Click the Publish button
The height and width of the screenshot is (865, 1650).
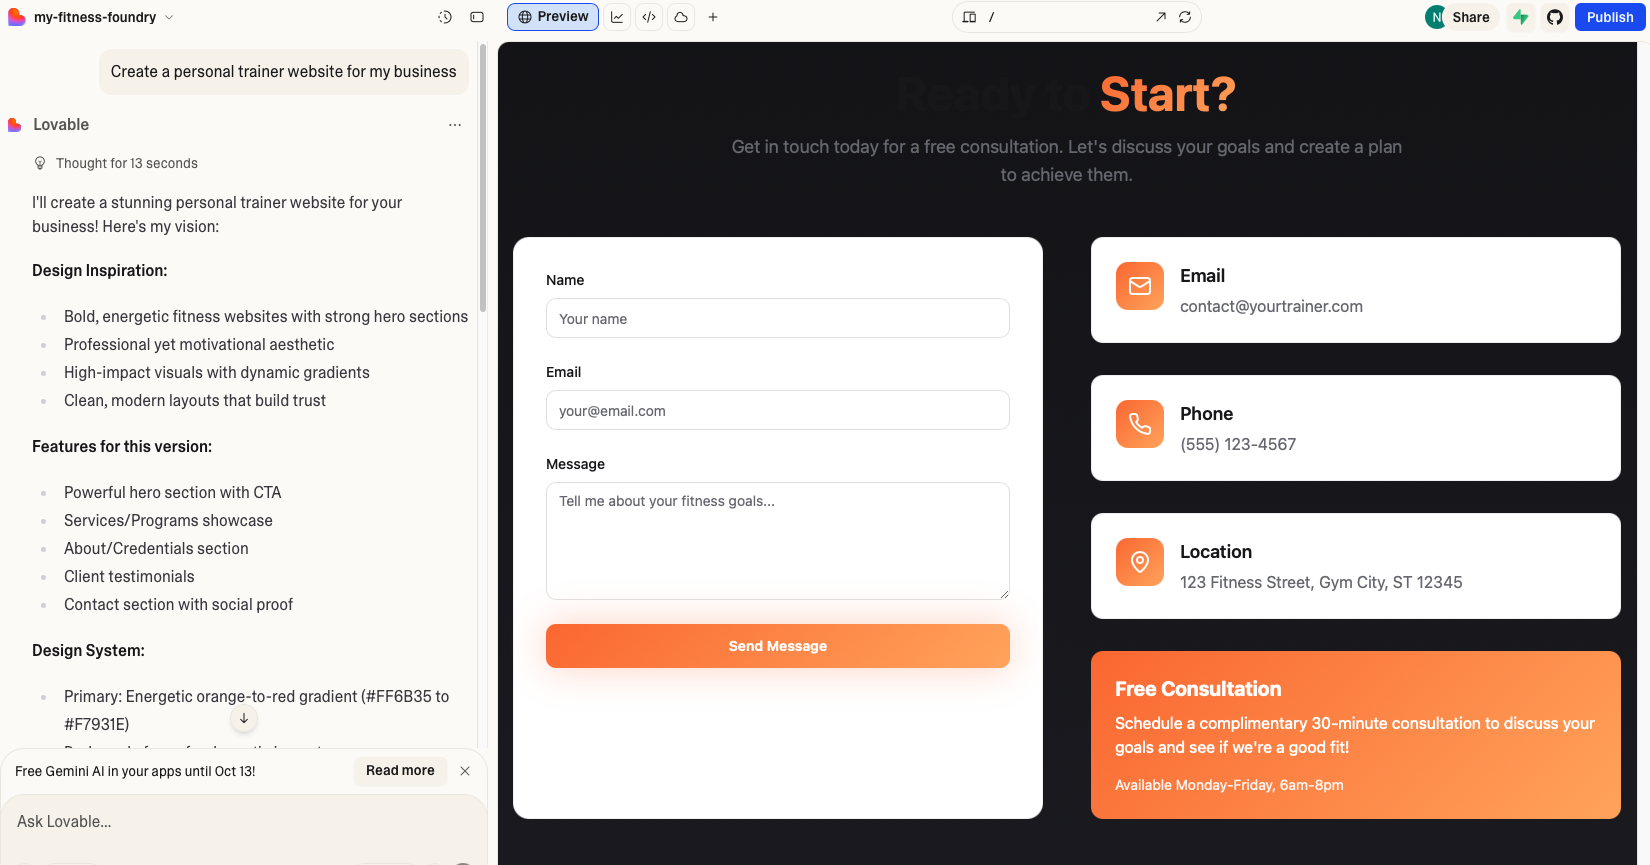(x=1609, y=17)
